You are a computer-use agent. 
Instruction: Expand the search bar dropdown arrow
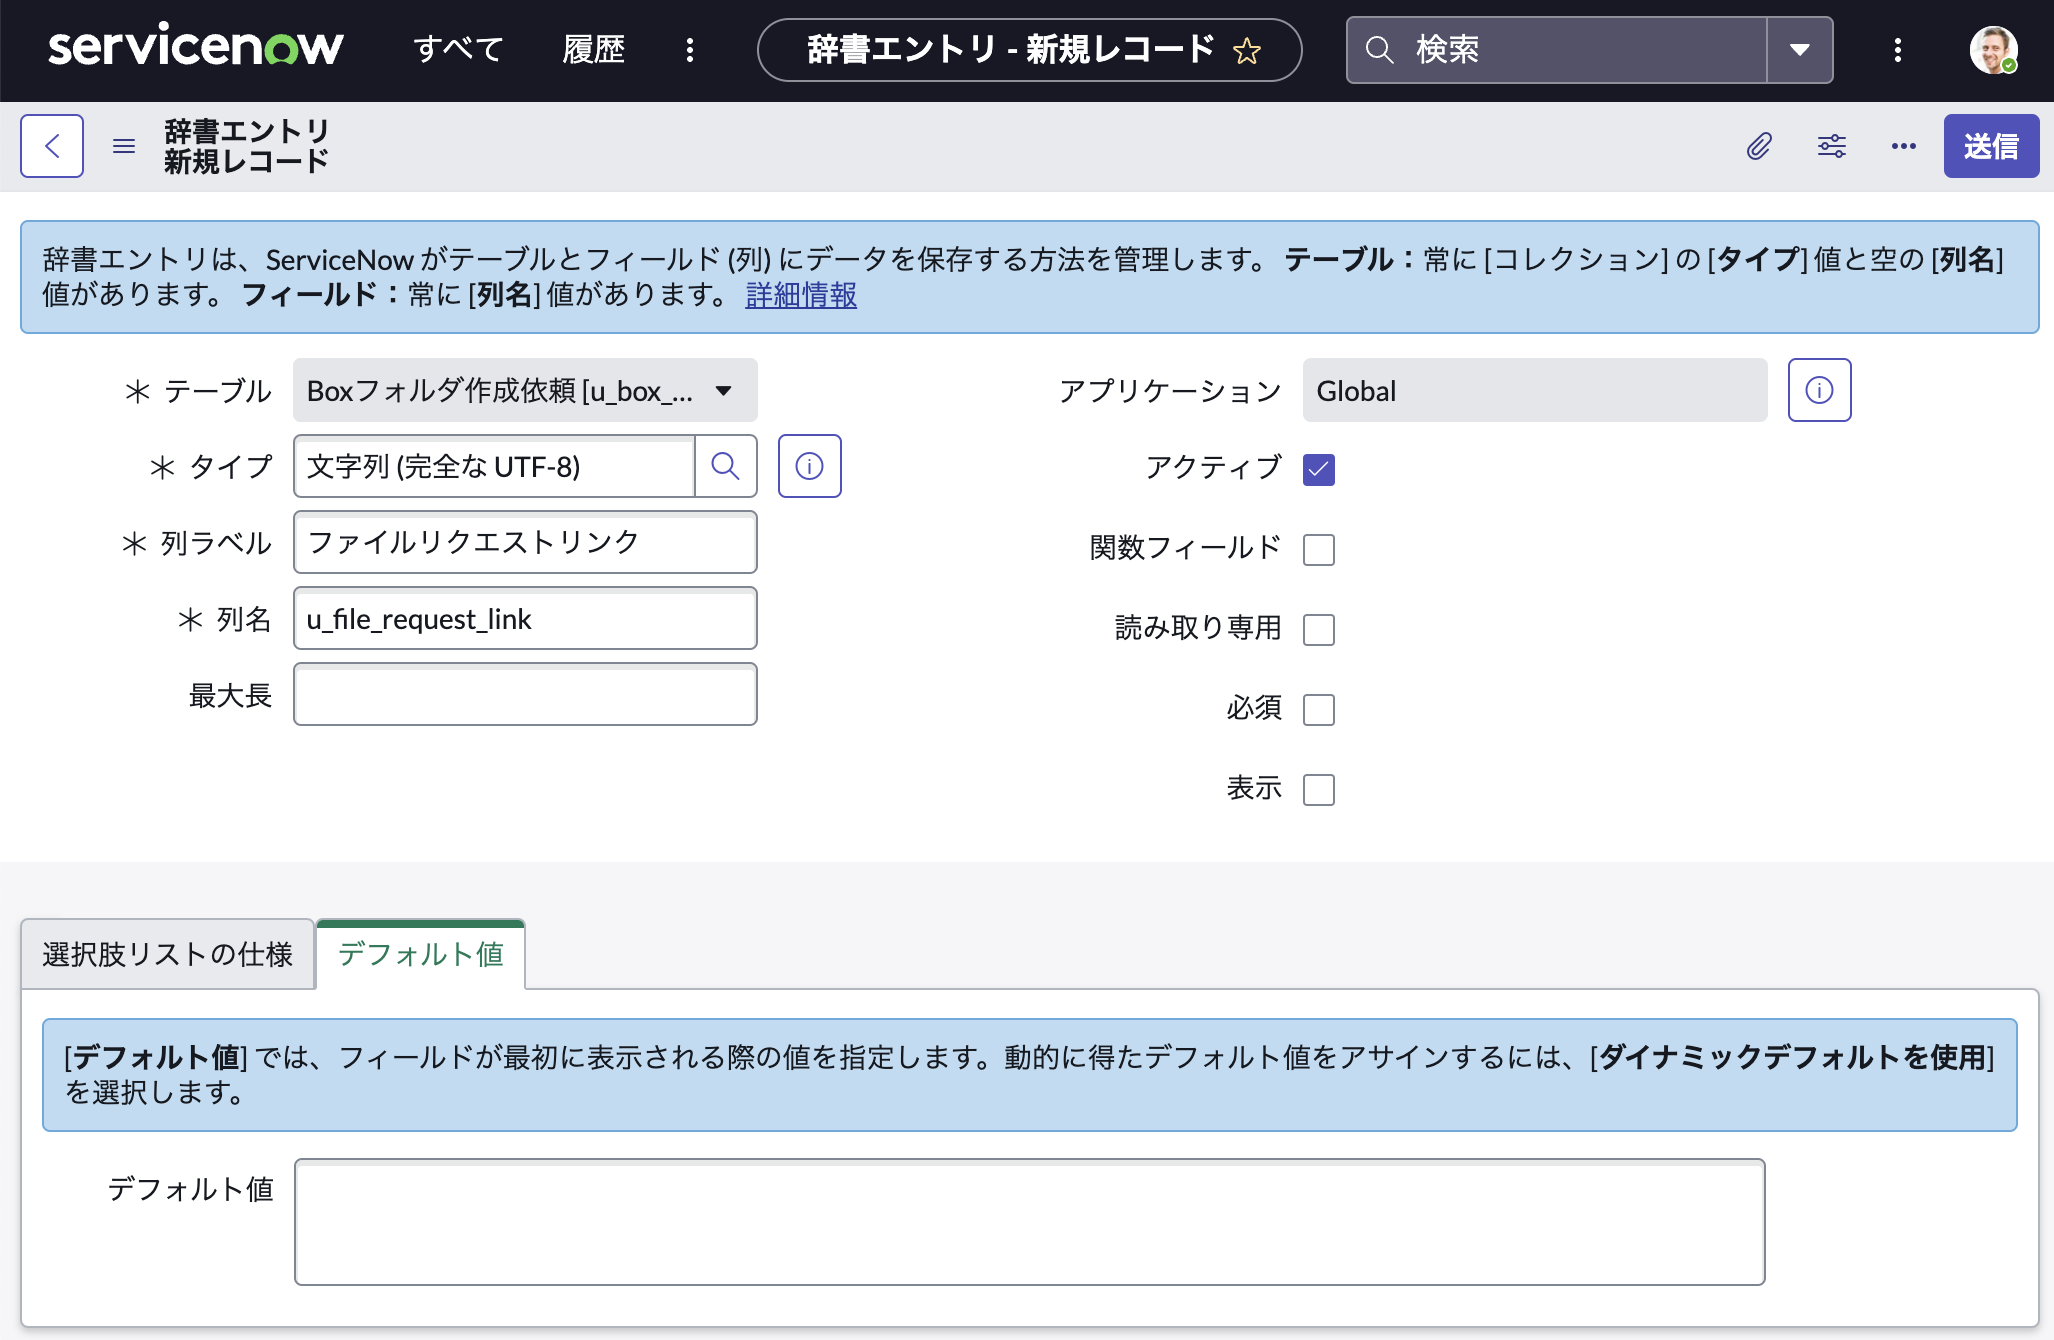(1800, 50)
